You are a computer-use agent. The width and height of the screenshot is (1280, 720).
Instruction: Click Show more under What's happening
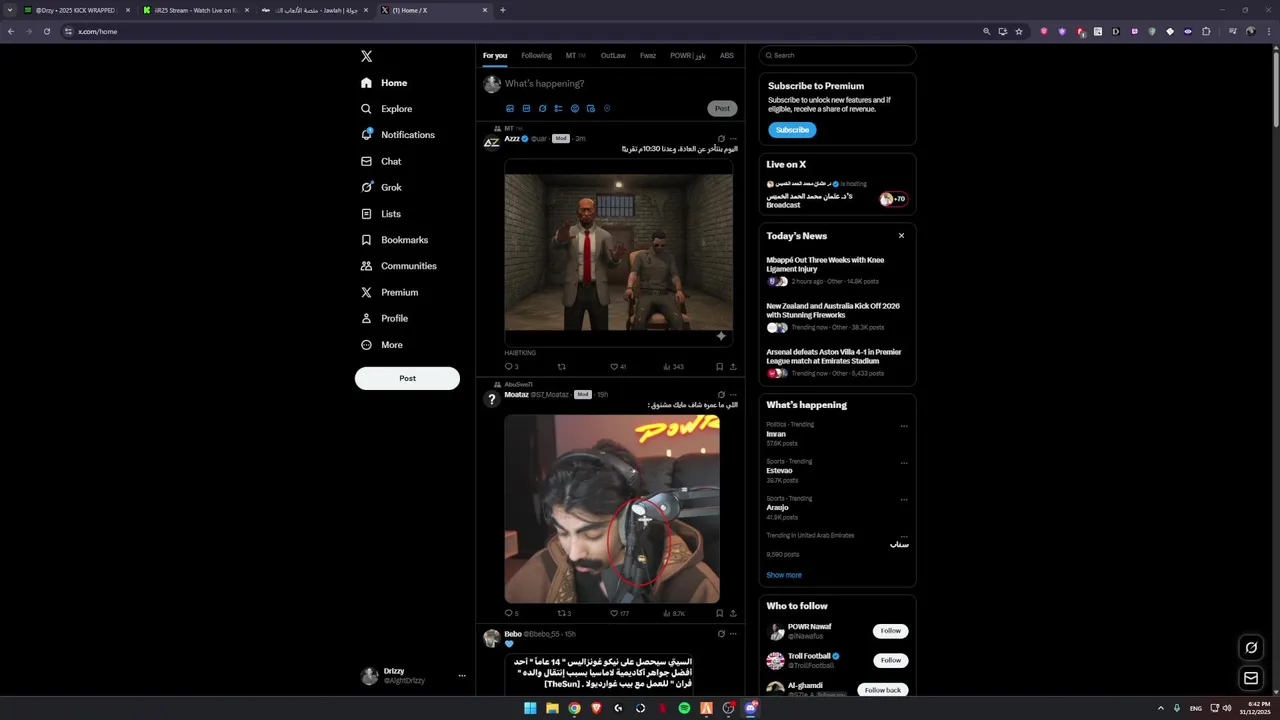(x=784, y=575)
